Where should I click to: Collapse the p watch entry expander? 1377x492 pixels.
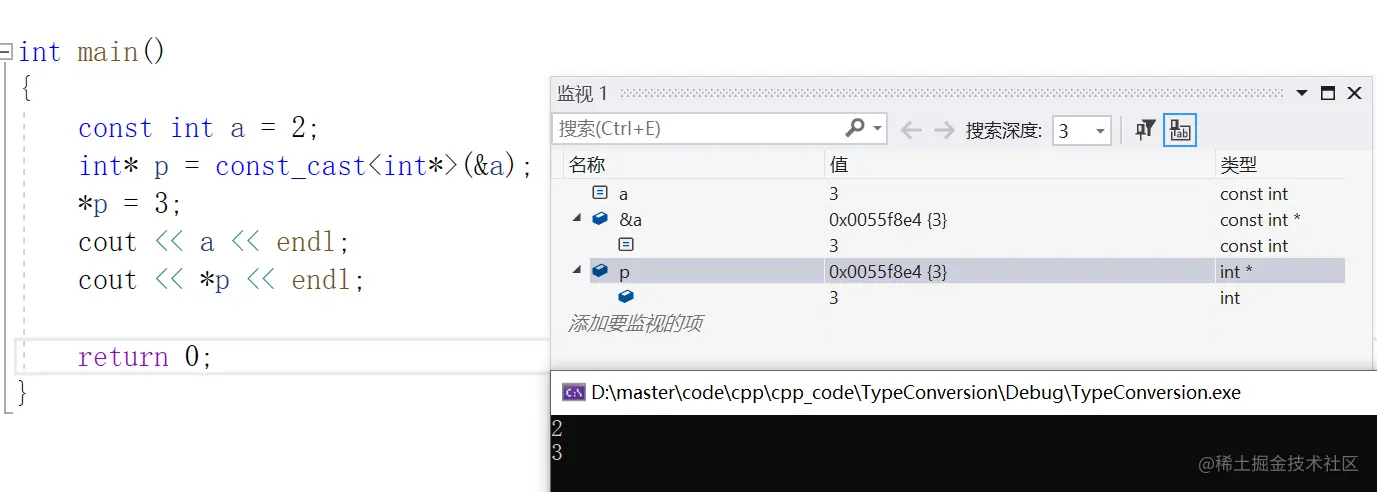(577, 270)
